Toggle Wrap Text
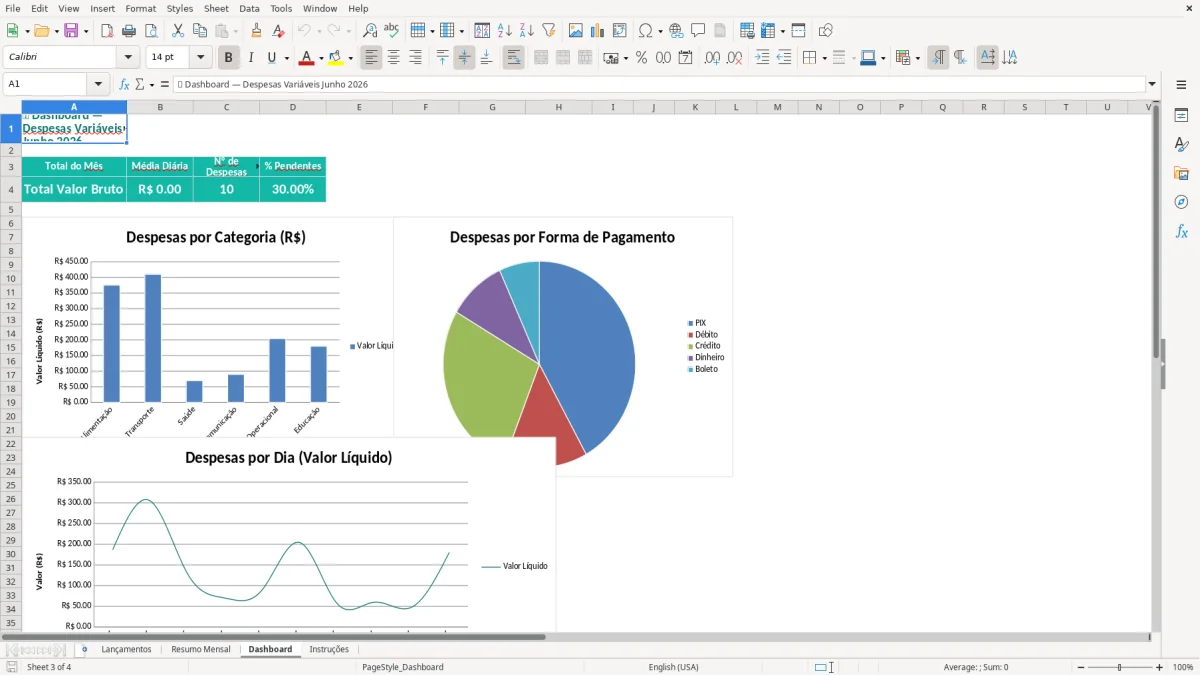1200x675 pixels. click(x=513, y=58)
